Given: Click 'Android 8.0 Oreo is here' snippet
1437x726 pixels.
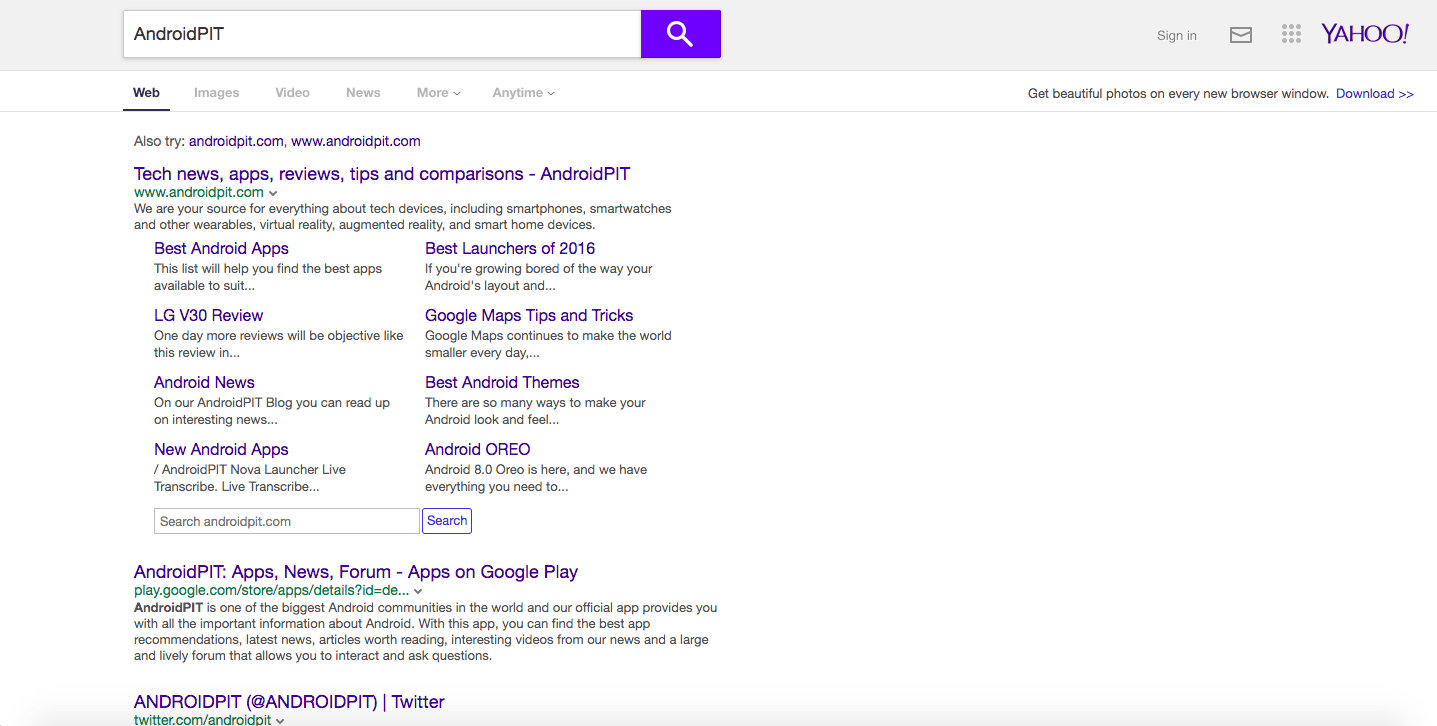Looking at the screenshot, I should pos(536,478).
